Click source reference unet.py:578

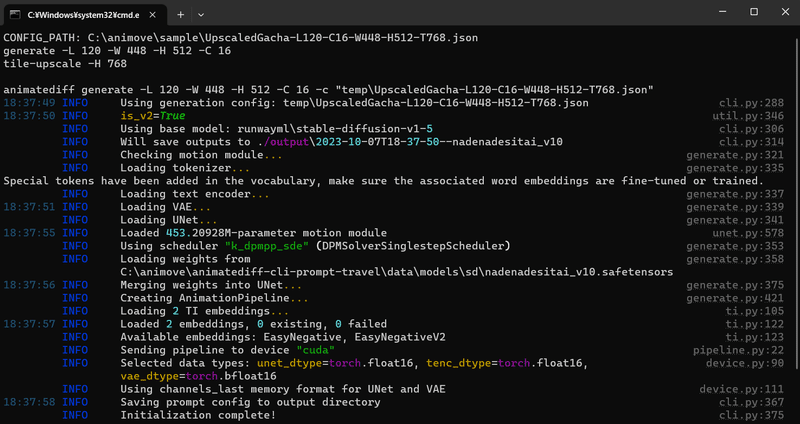pos(748,233)
